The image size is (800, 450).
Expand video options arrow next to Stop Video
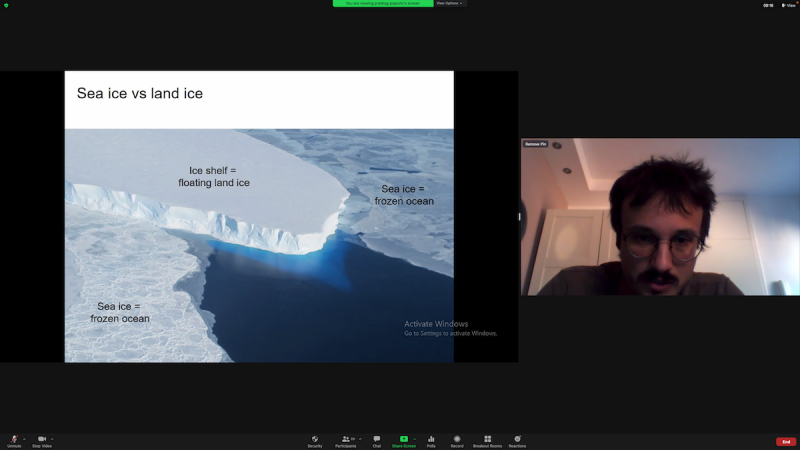click(x=53, y=438)
